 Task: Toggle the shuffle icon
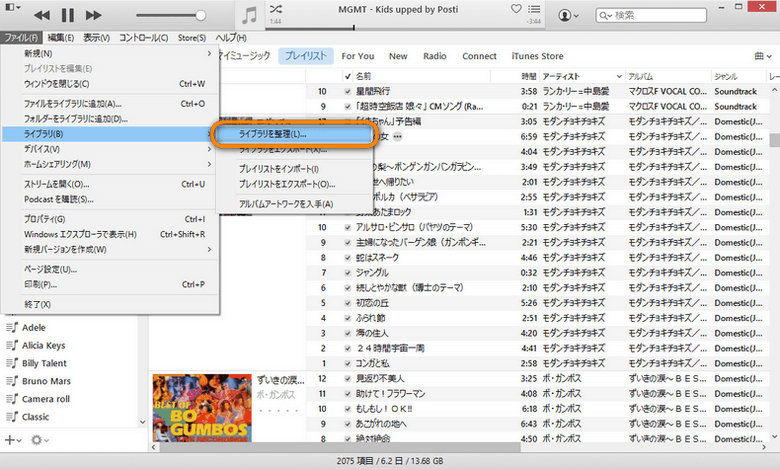[x=276, y=9]
